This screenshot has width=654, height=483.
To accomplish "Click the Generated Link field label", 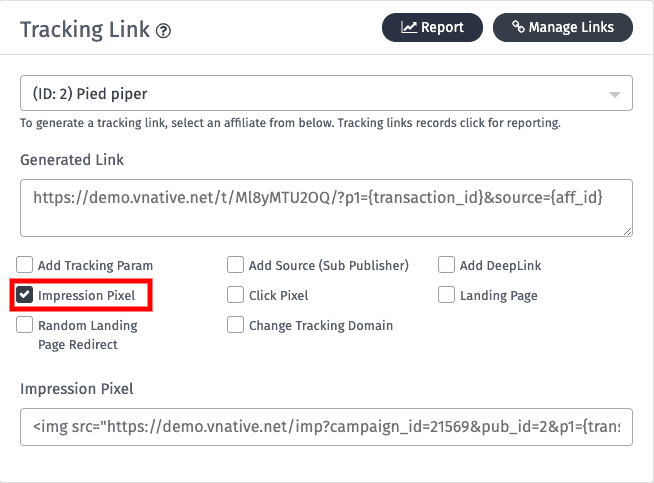I will point(72,160).
